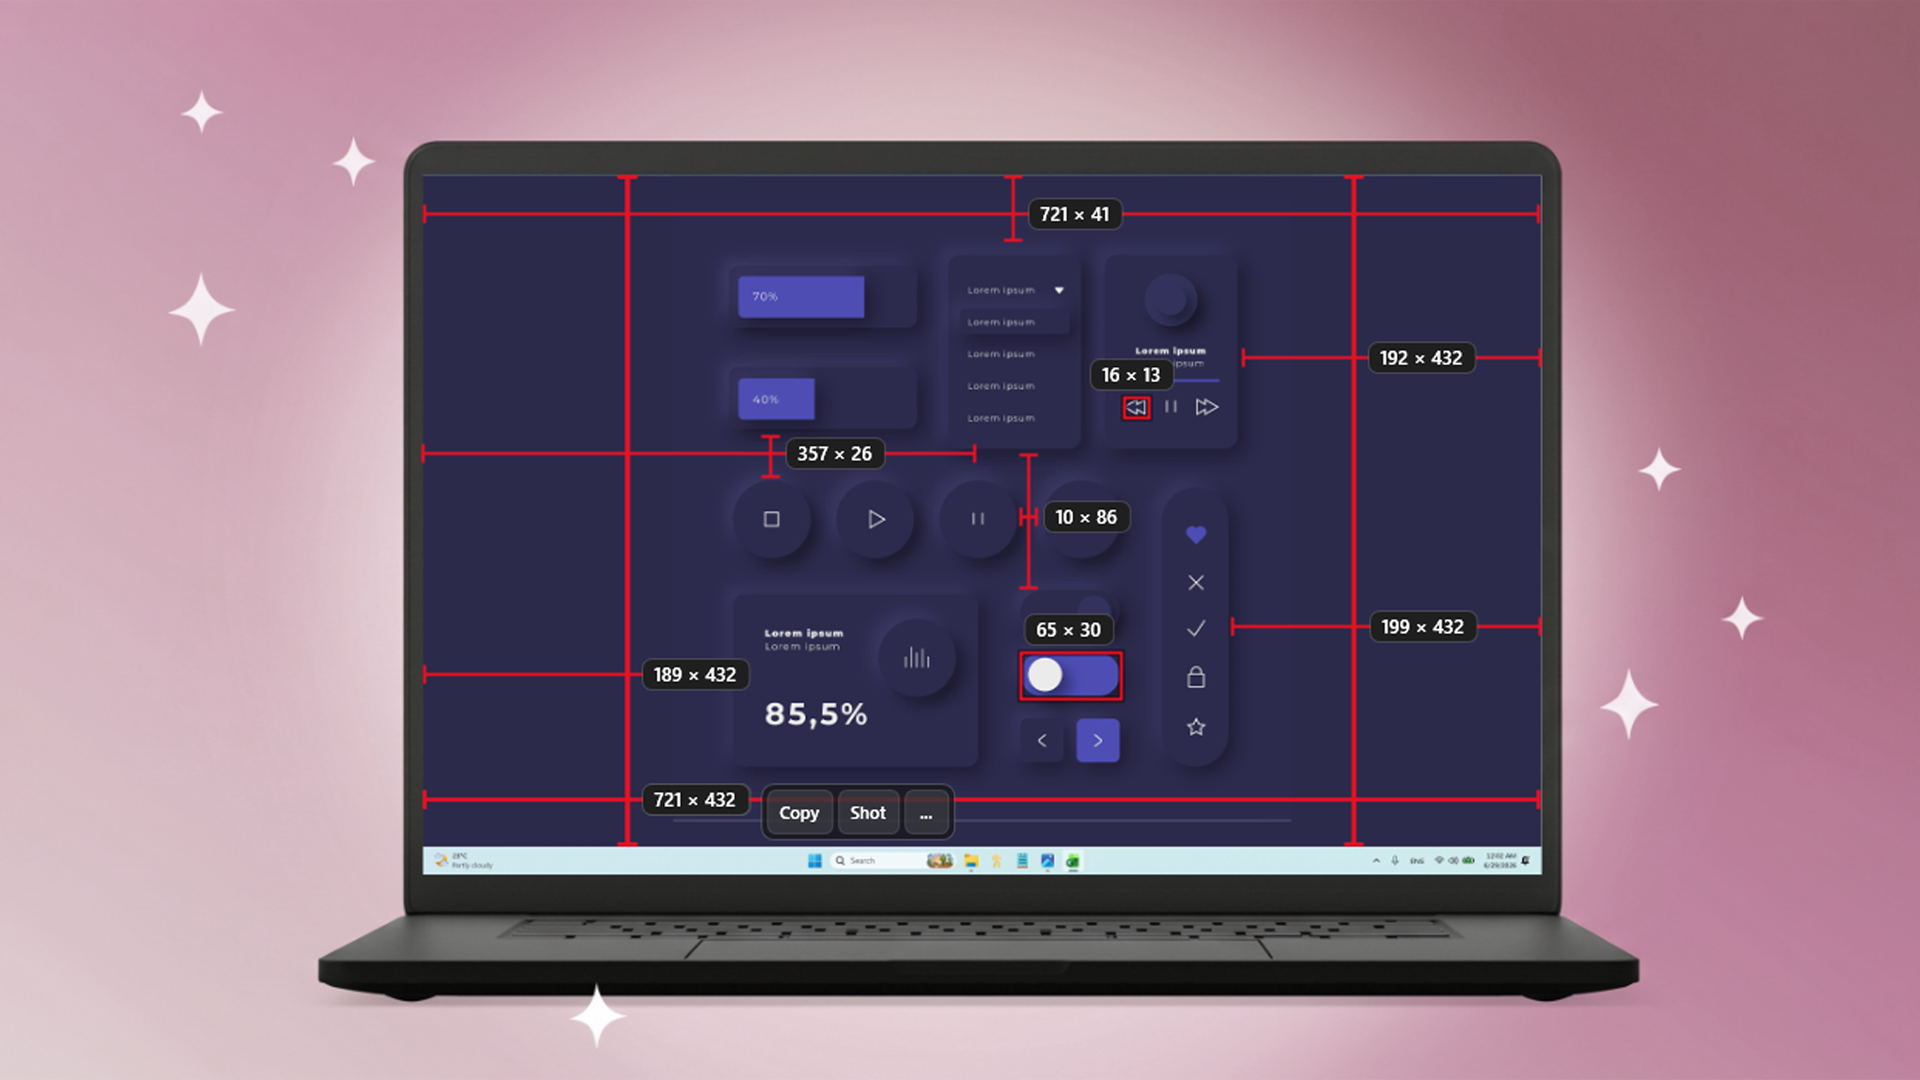Click the purple next arrow button
1920x1080 pixels.
(1098, 741)
